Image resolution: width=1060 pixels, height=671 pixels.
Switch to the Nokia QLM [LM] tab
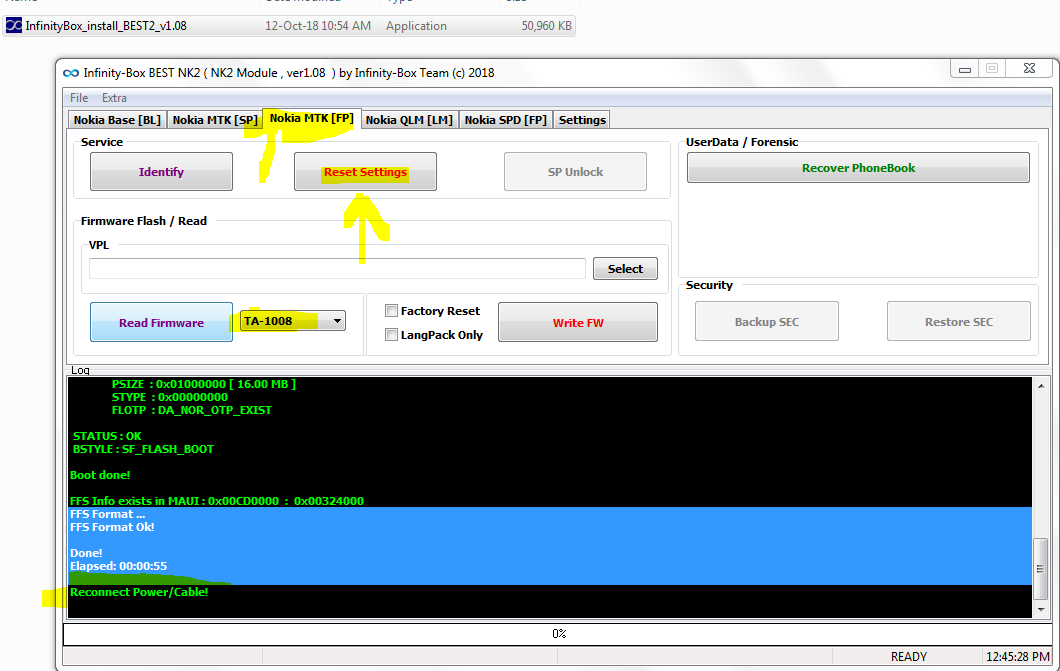tap(409, 120)
